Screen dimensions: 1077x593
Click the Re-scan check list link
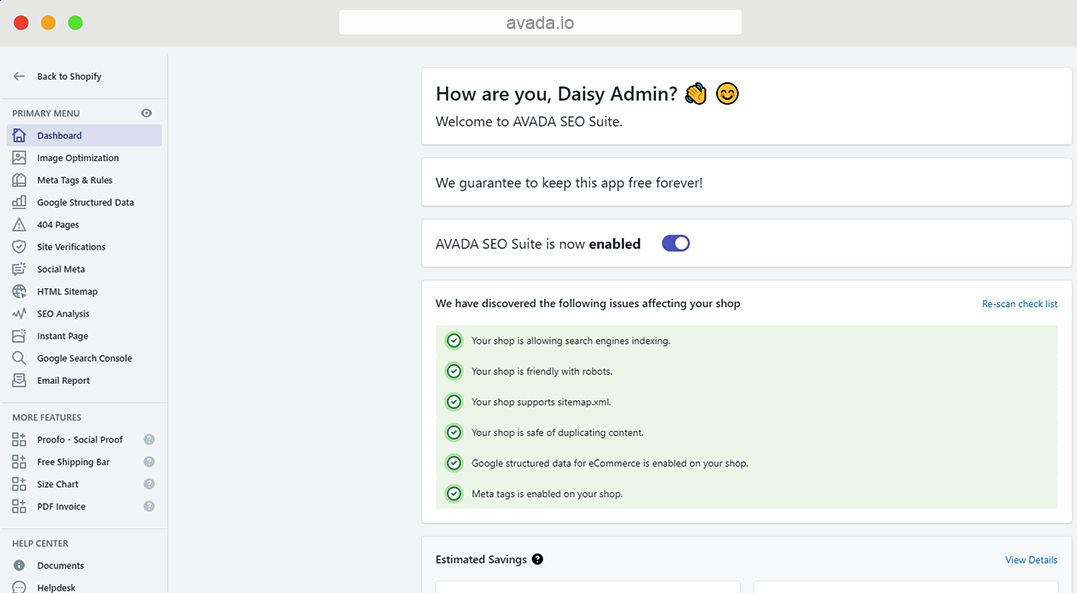click(x=1019, y=303)
